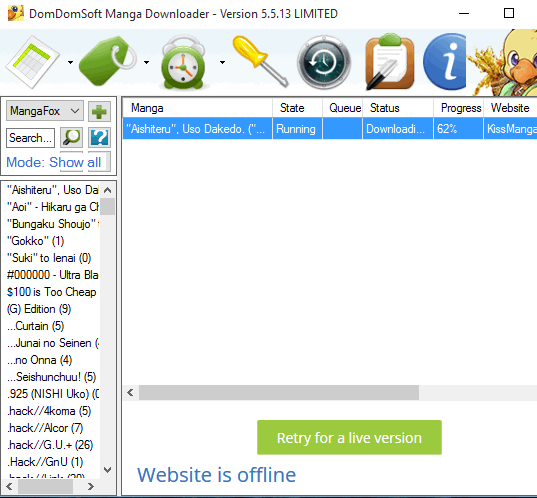Click manga list scroll up arrow
This screenshot has width=537, height=498.
(108, 190)
